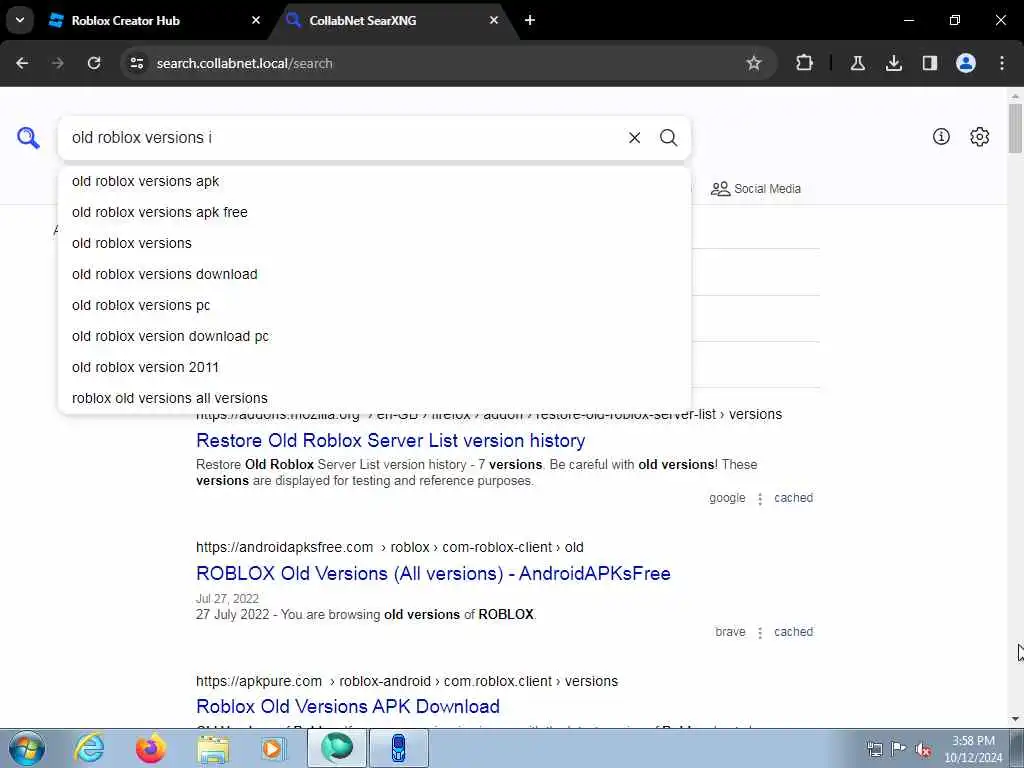
Task: Open the tab search dropdown arrow
Action: click(20, 20)
